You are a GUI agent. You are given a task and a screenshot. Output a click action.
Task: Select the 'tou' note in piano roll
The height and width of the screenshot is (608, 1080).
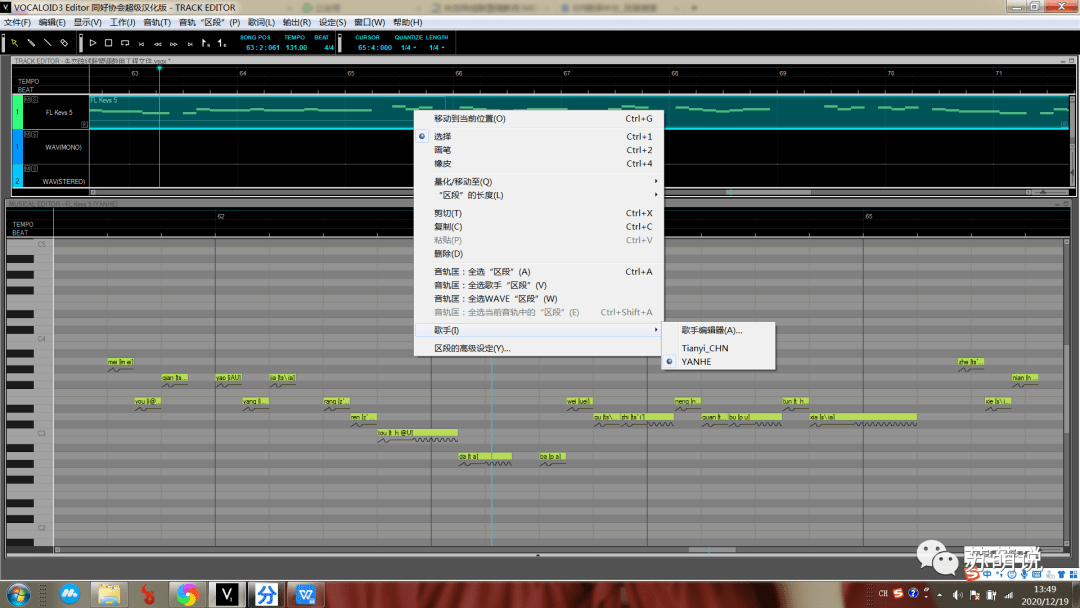[417, 433]
